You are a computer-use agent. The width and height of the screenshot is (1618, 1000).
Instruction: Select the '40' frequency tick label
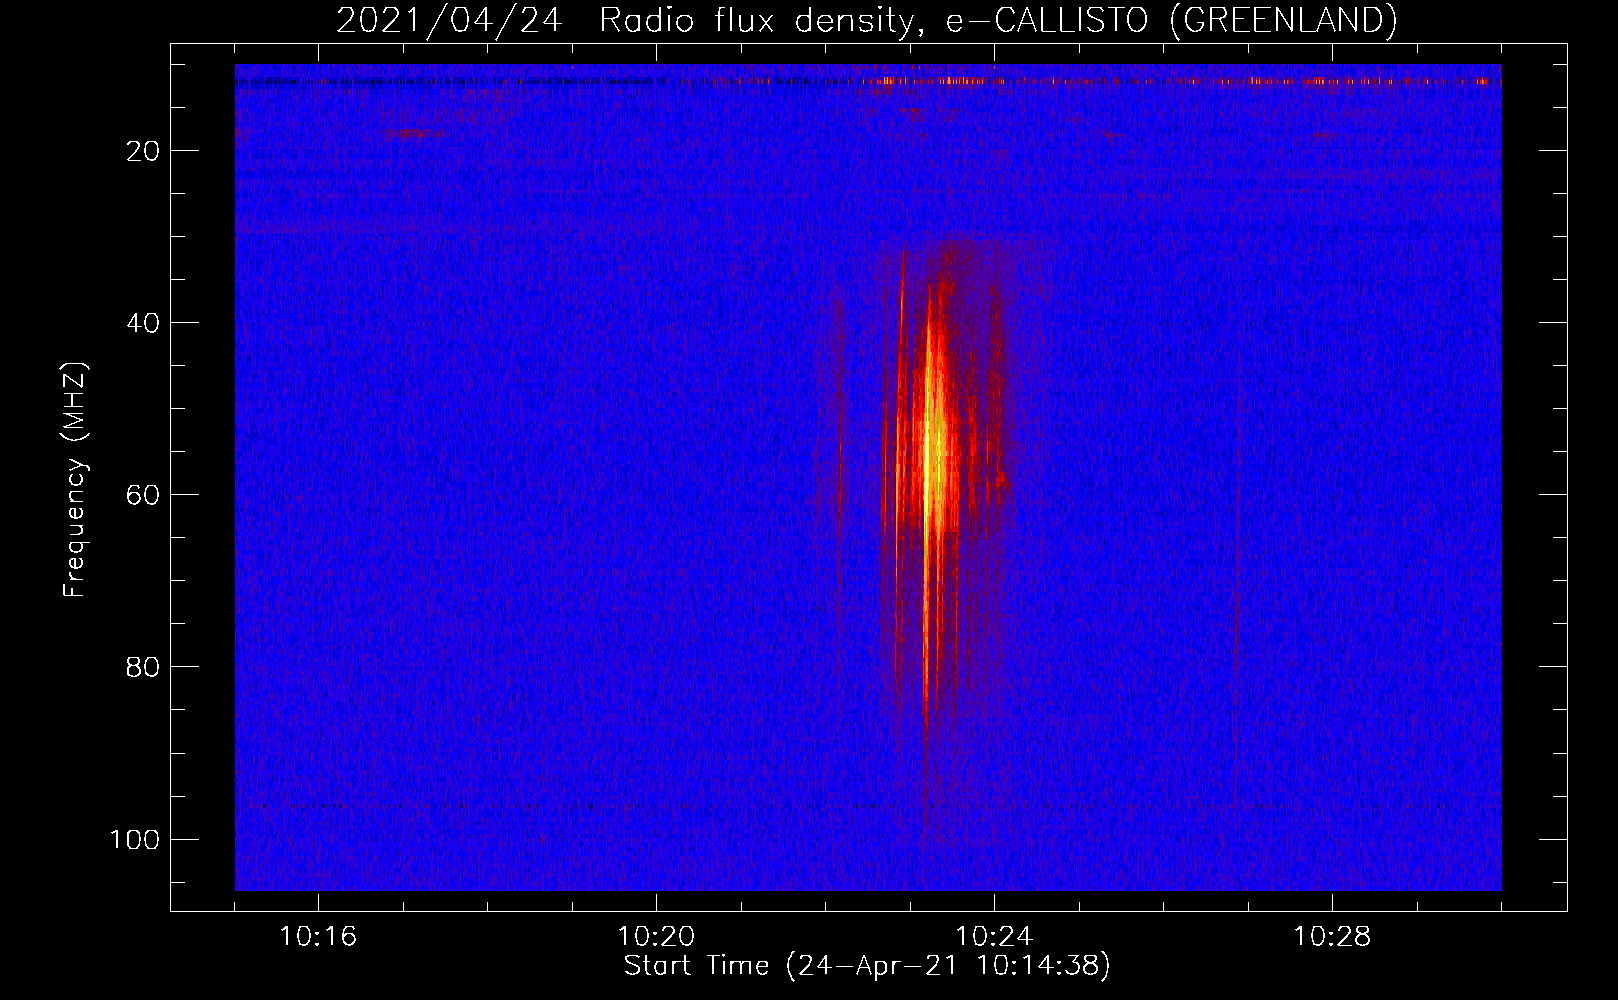click(143, 323)
